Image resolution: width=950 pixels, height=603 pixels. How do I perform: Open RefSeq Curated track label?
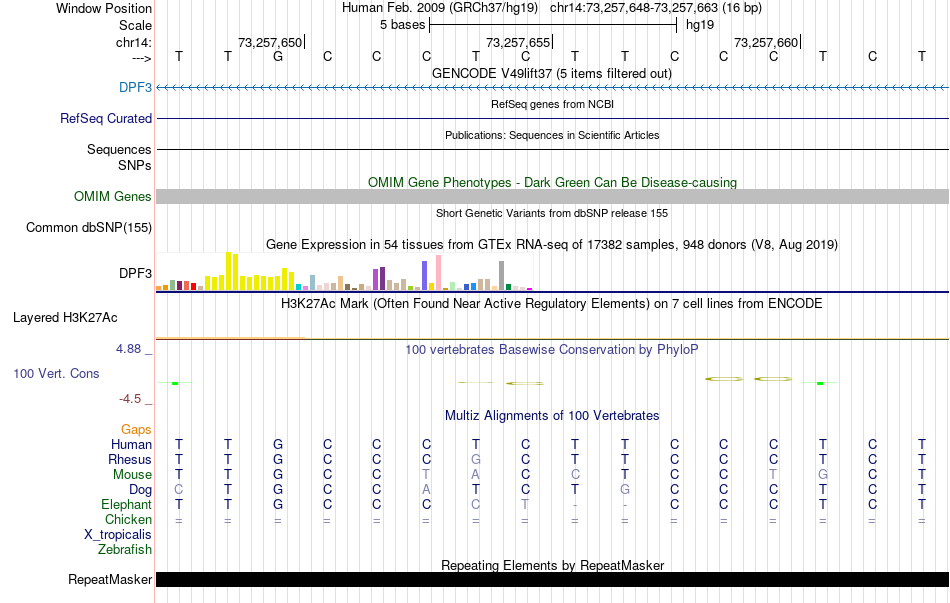[105, 118]
